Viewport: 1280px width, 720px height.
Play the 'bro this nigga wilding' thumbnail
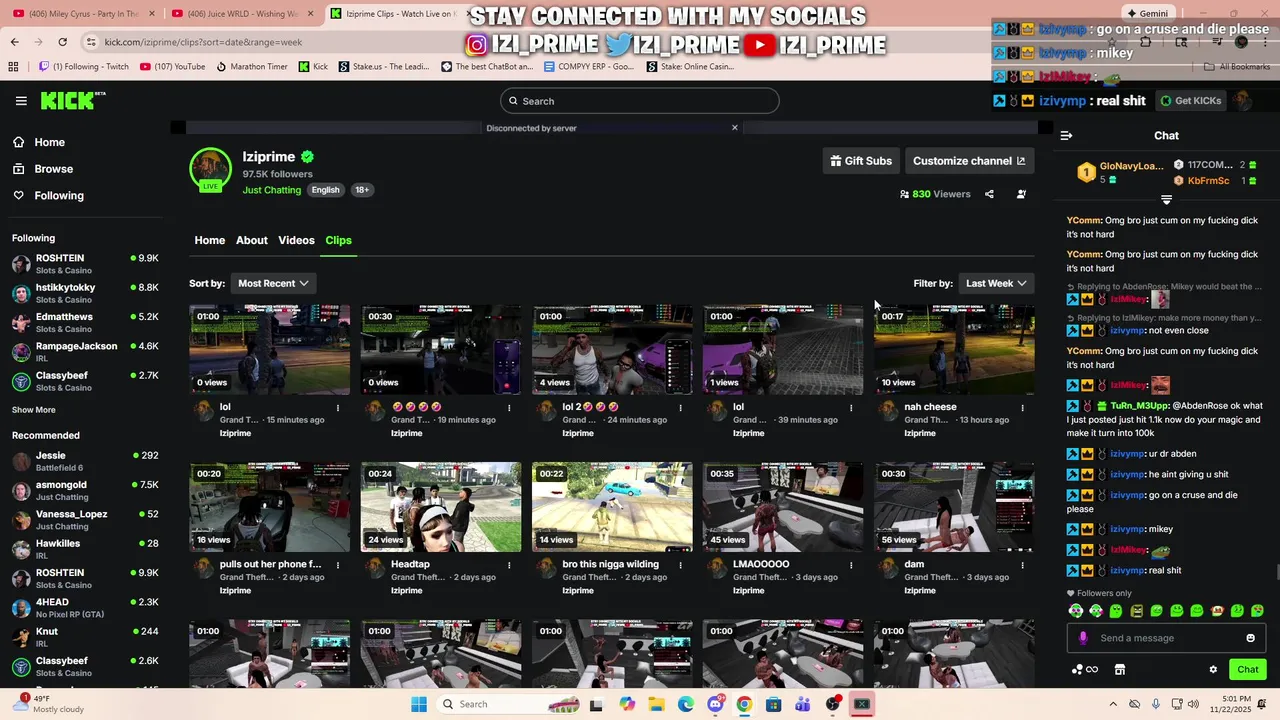pos(612,507)
